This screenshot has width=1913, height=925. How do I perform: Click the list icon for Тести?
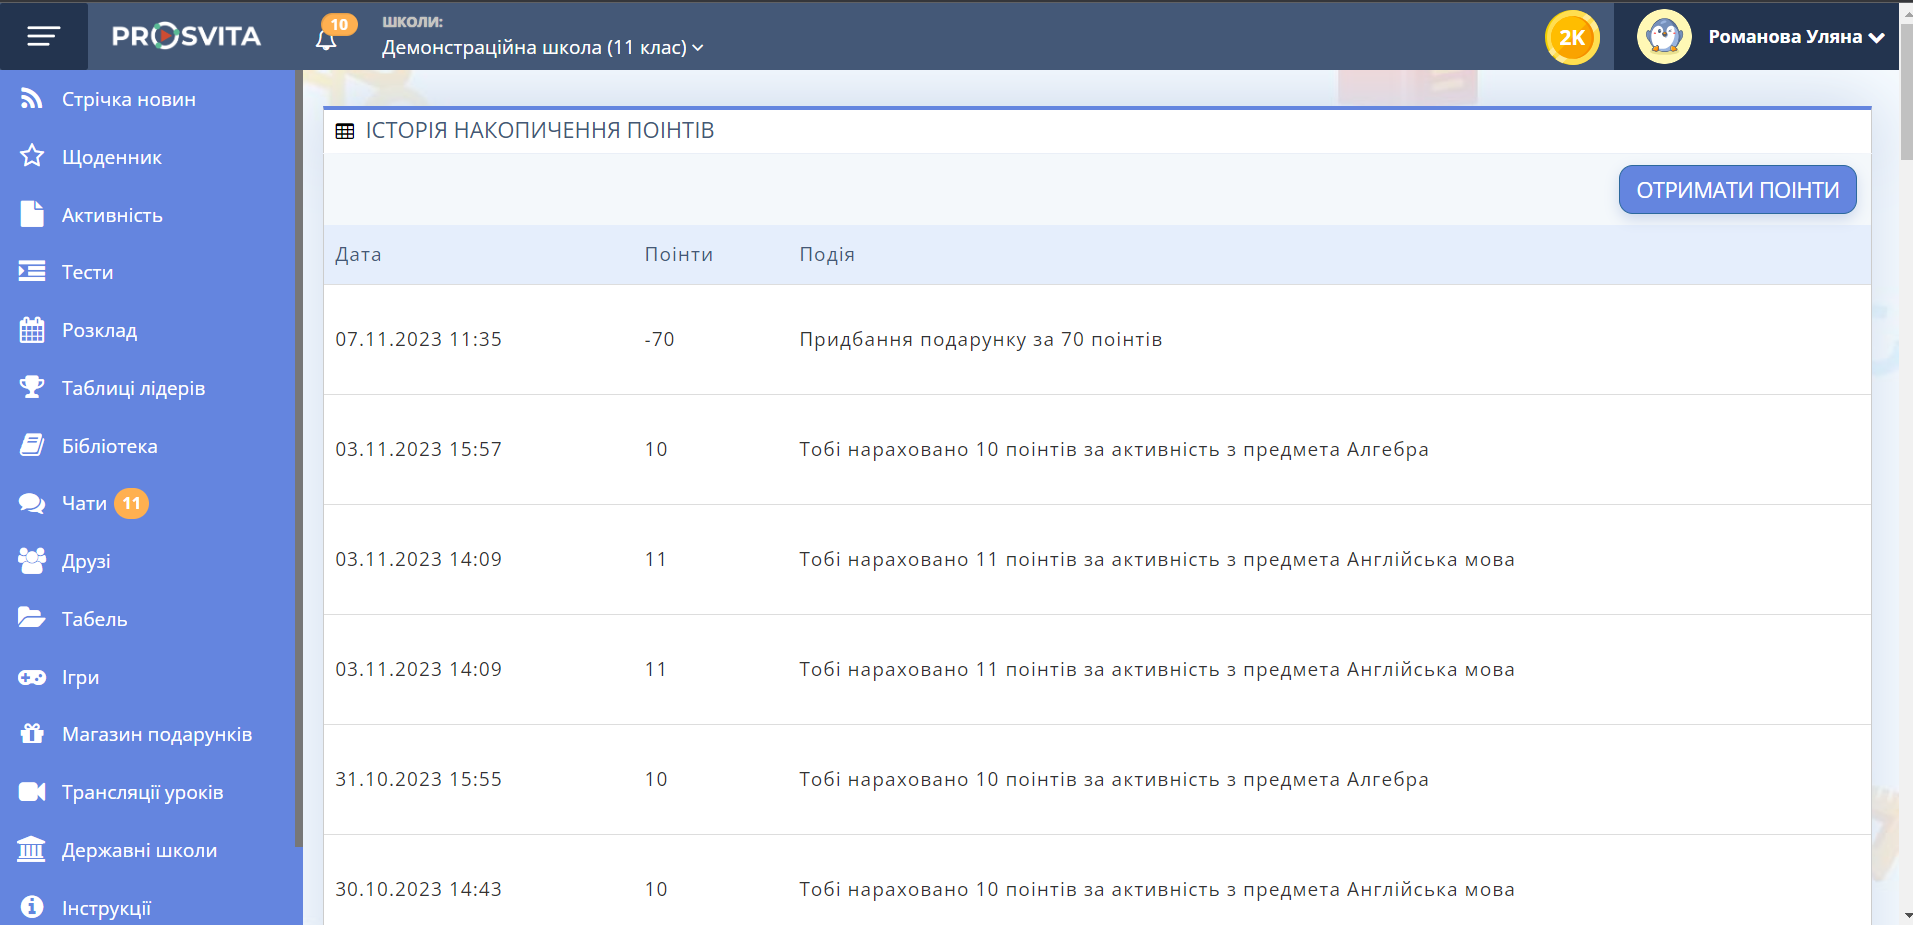pyautogui.click(x=32, y=271)
